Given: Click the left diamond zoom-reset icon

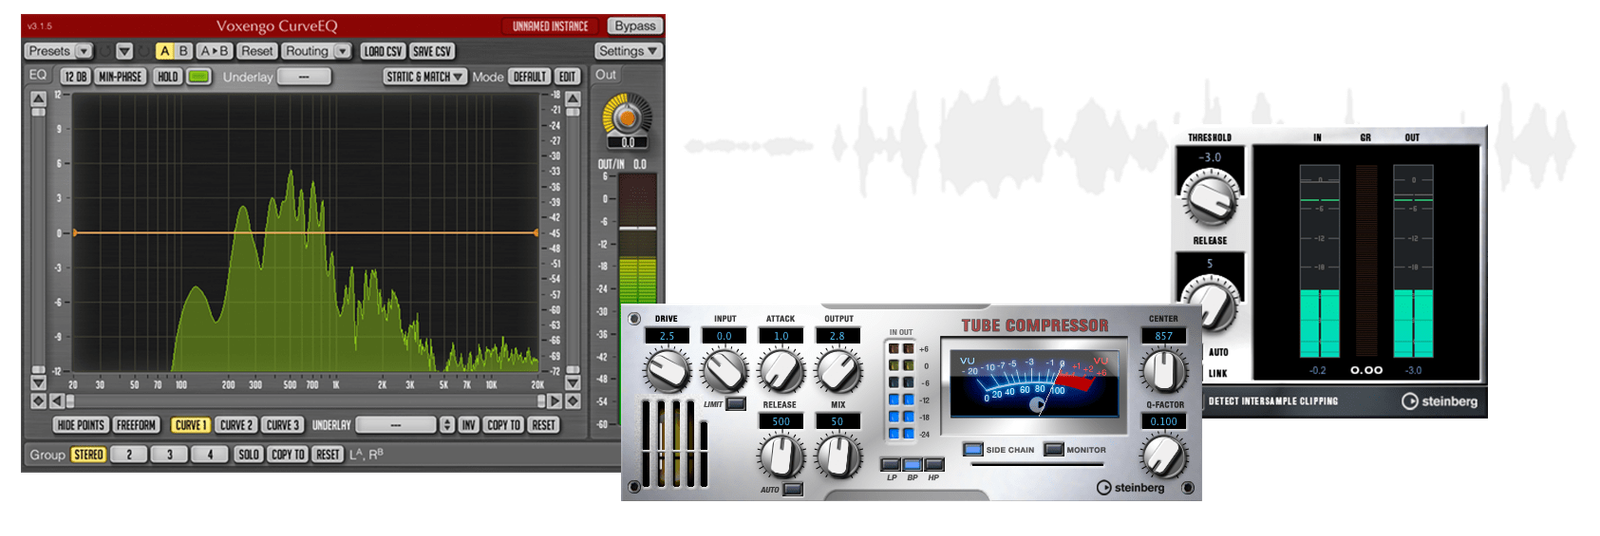Looking at the screenshot, I should pyautogui.click(x=38, y=401).
